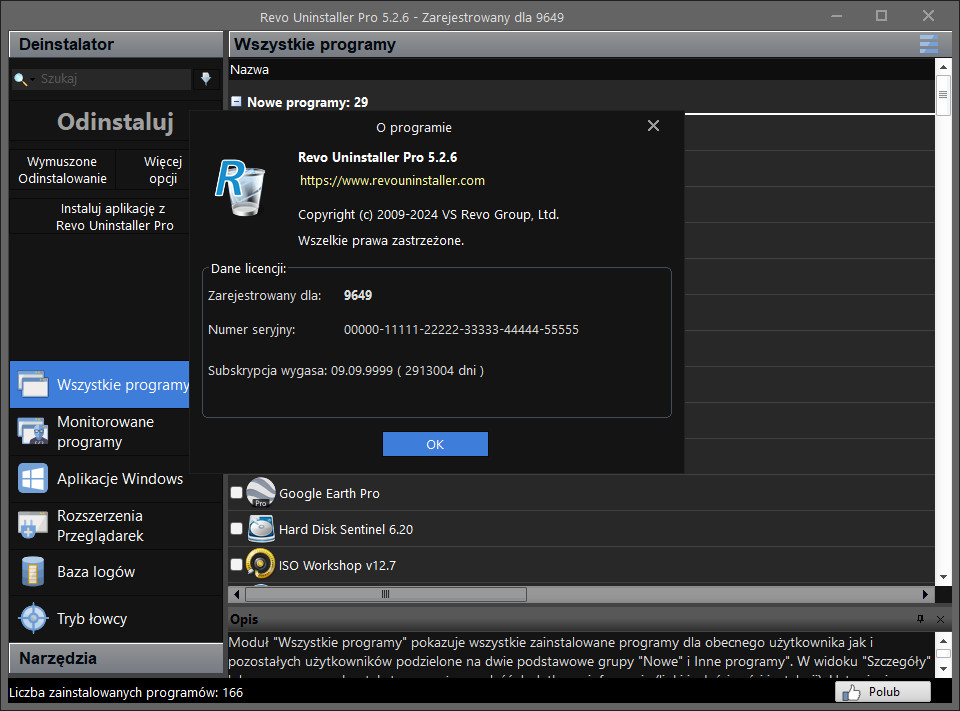Viewport: 960px width, 711px height.
Task: Click the Opis panel scroll up arrow
Action: click(943, 641)
